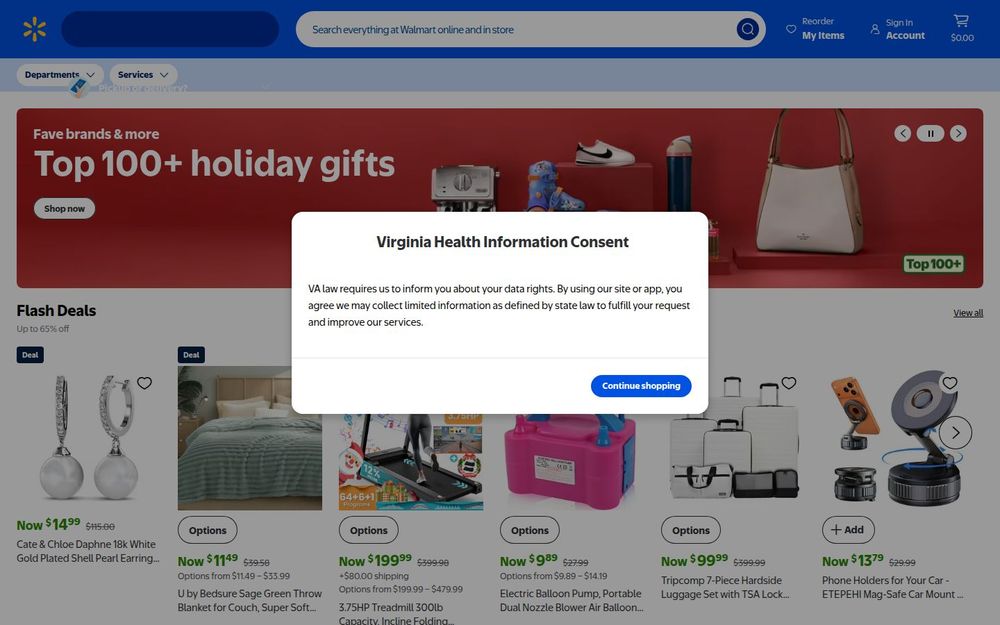Viewport: 1000px width, 625px height.
Task: Click Continue shopping button
Action: (x=641, y=386)
